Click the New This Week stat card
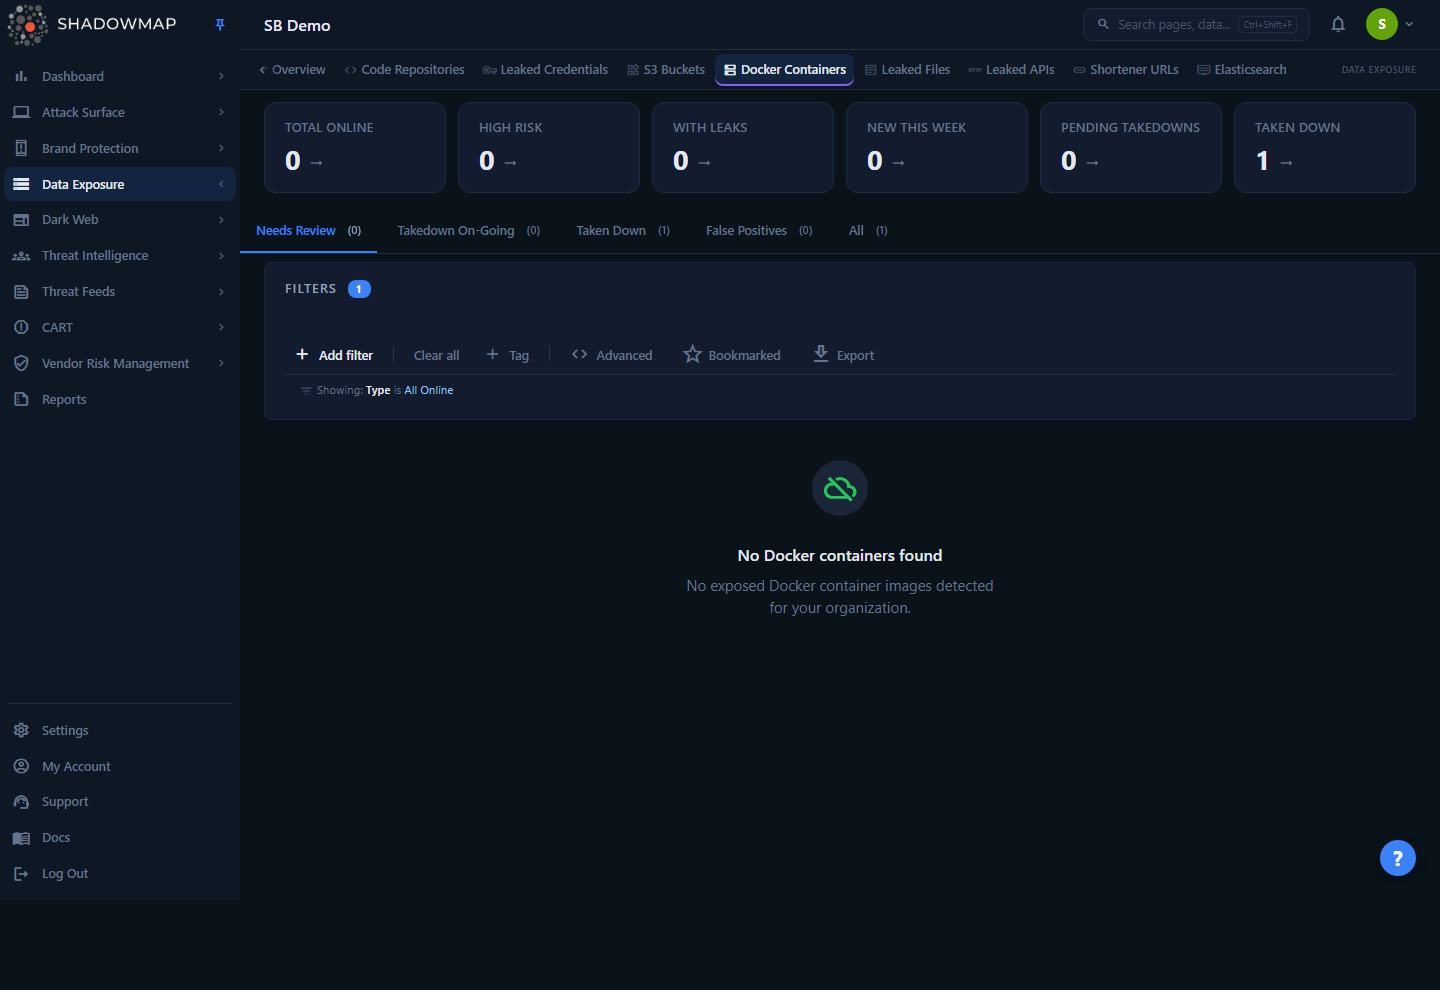This screenshot has height=990, width=1440. point(937,147)
